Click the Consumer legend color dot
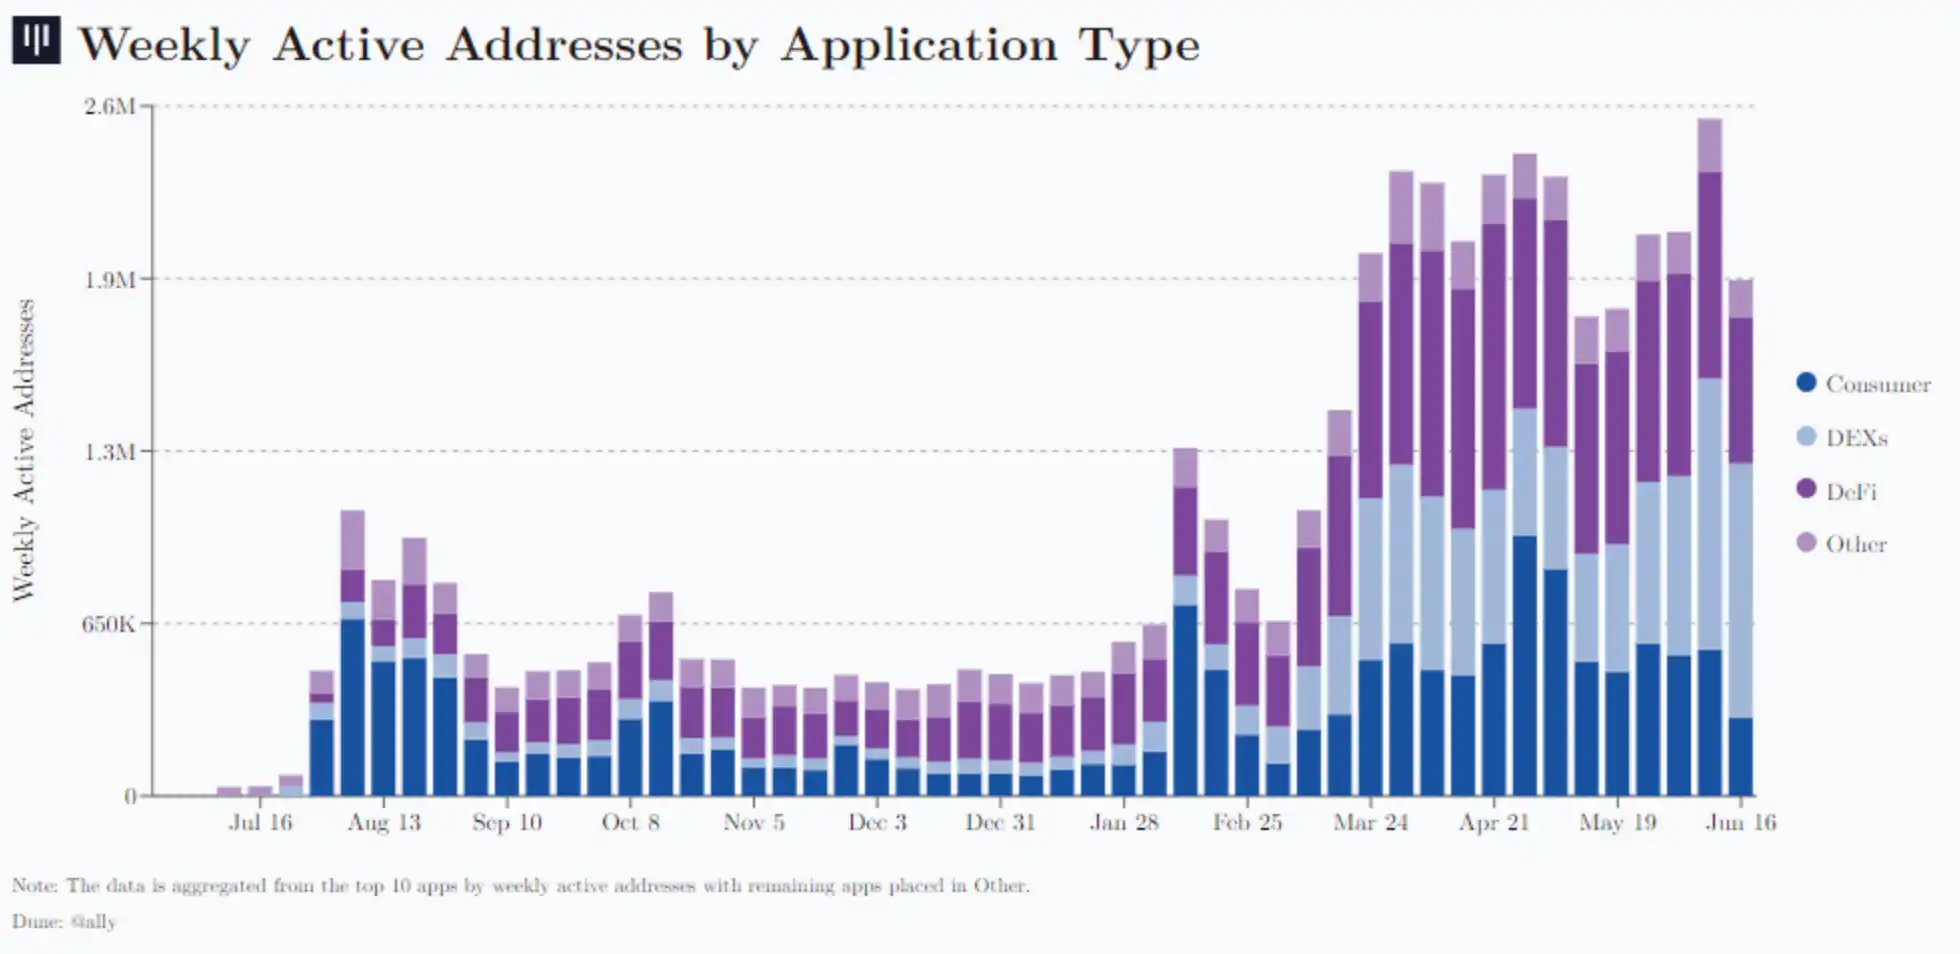This screenshot has width=1960, height=954. 1806,383
